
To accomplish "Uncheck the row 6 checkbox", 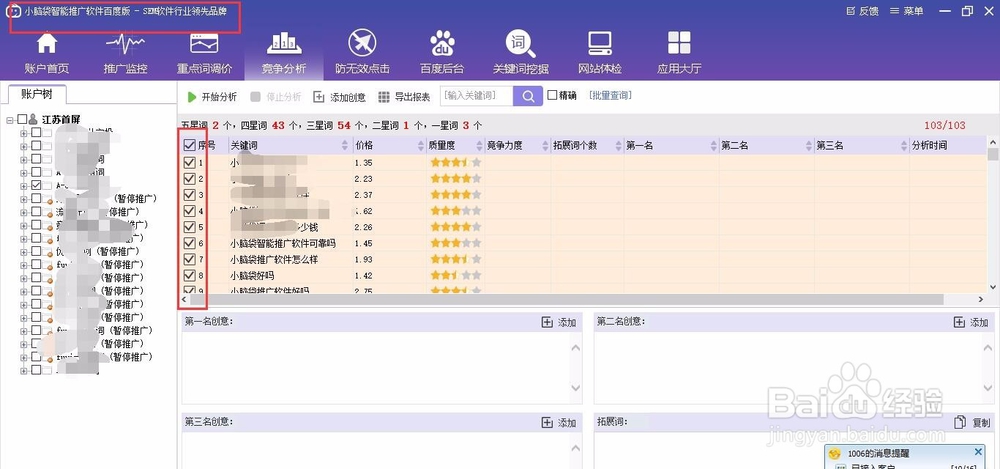I will click(x=189, y=243).
